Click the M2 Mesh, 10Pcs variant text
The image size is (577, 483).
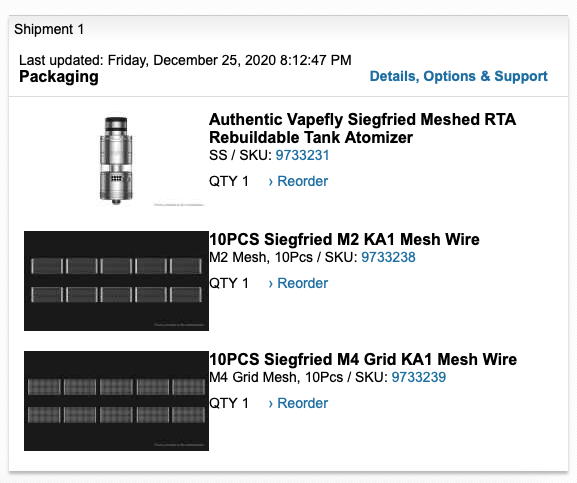(261, 257)
